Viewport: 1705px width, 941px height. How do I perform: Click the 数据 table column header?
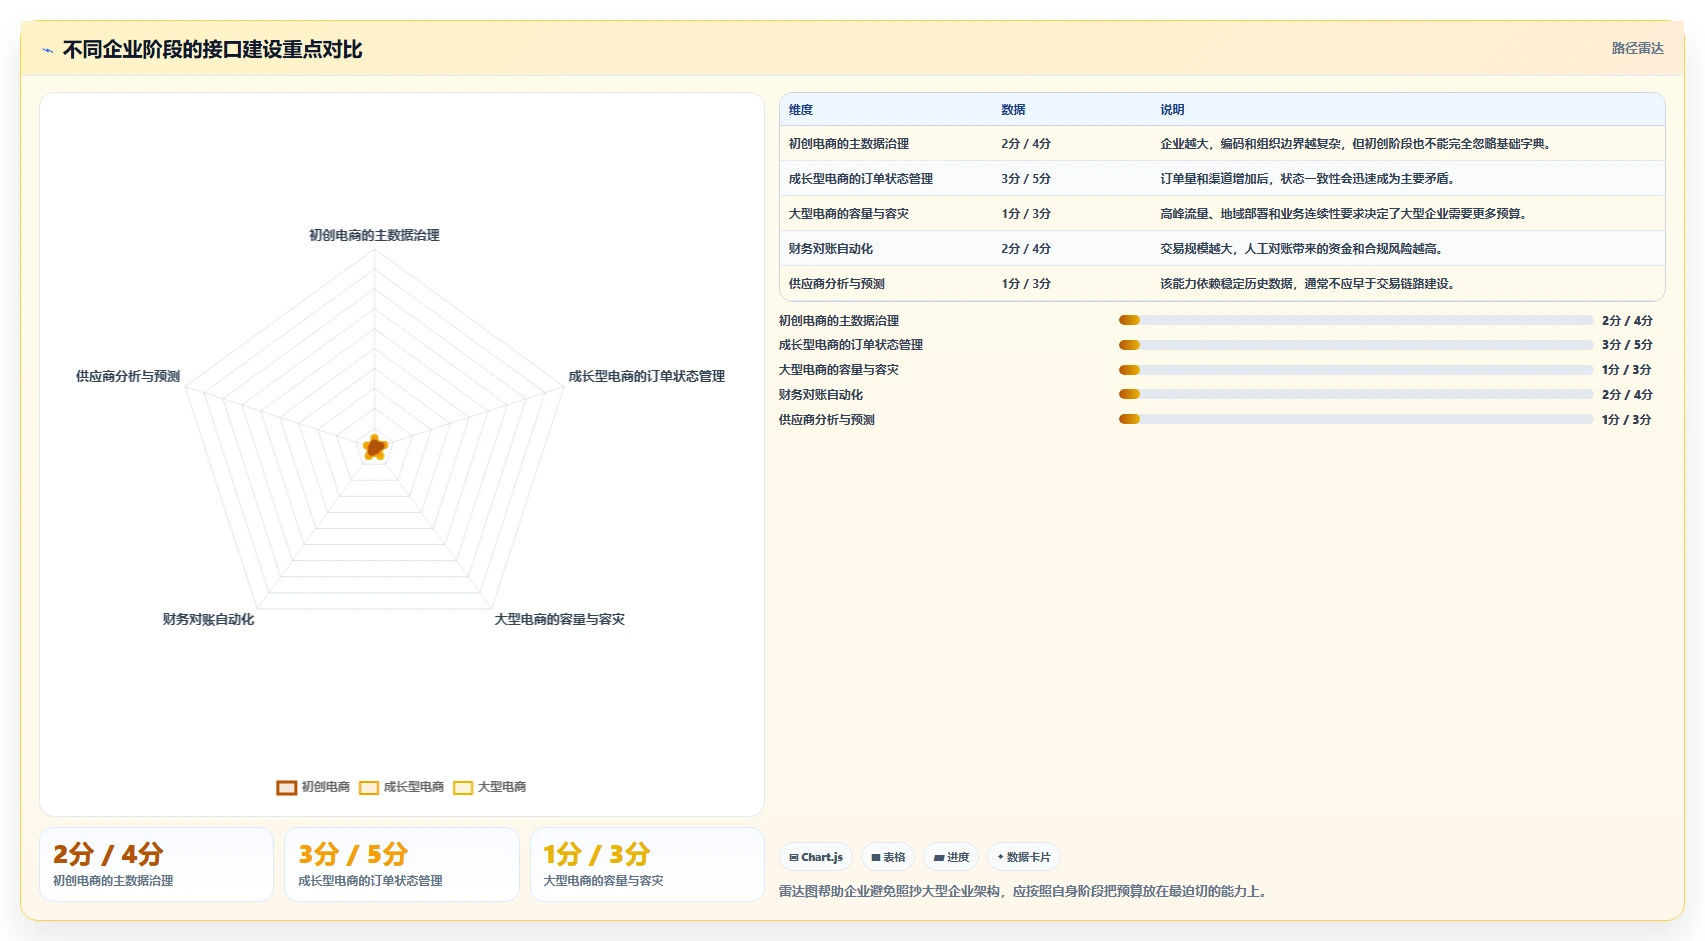[x=1013, y=110]
